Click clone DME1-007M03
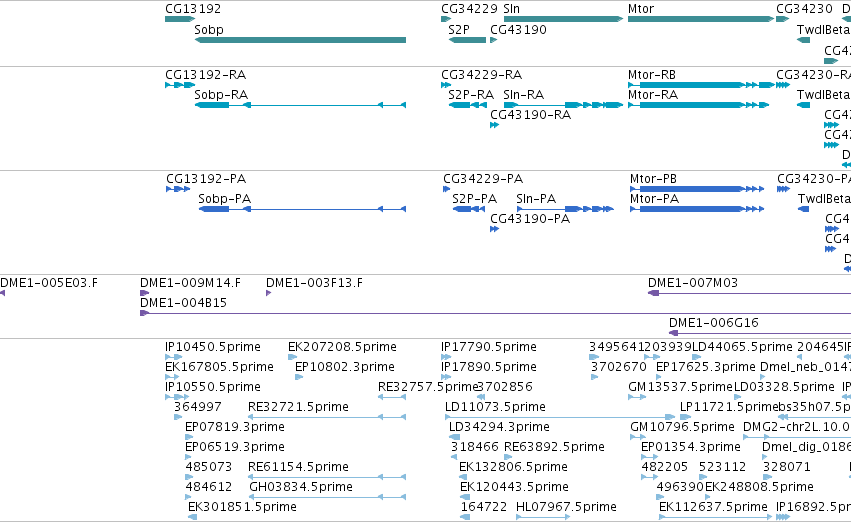851x522 pixels. tap(693, 283)
